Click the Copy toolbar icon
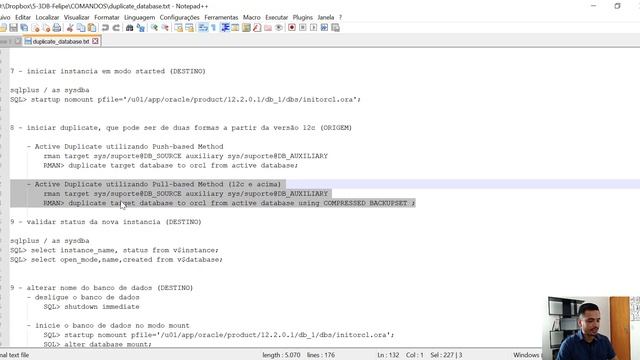This screenshot has width=640, height=360. pyautogui.click(x=81, y=28)
